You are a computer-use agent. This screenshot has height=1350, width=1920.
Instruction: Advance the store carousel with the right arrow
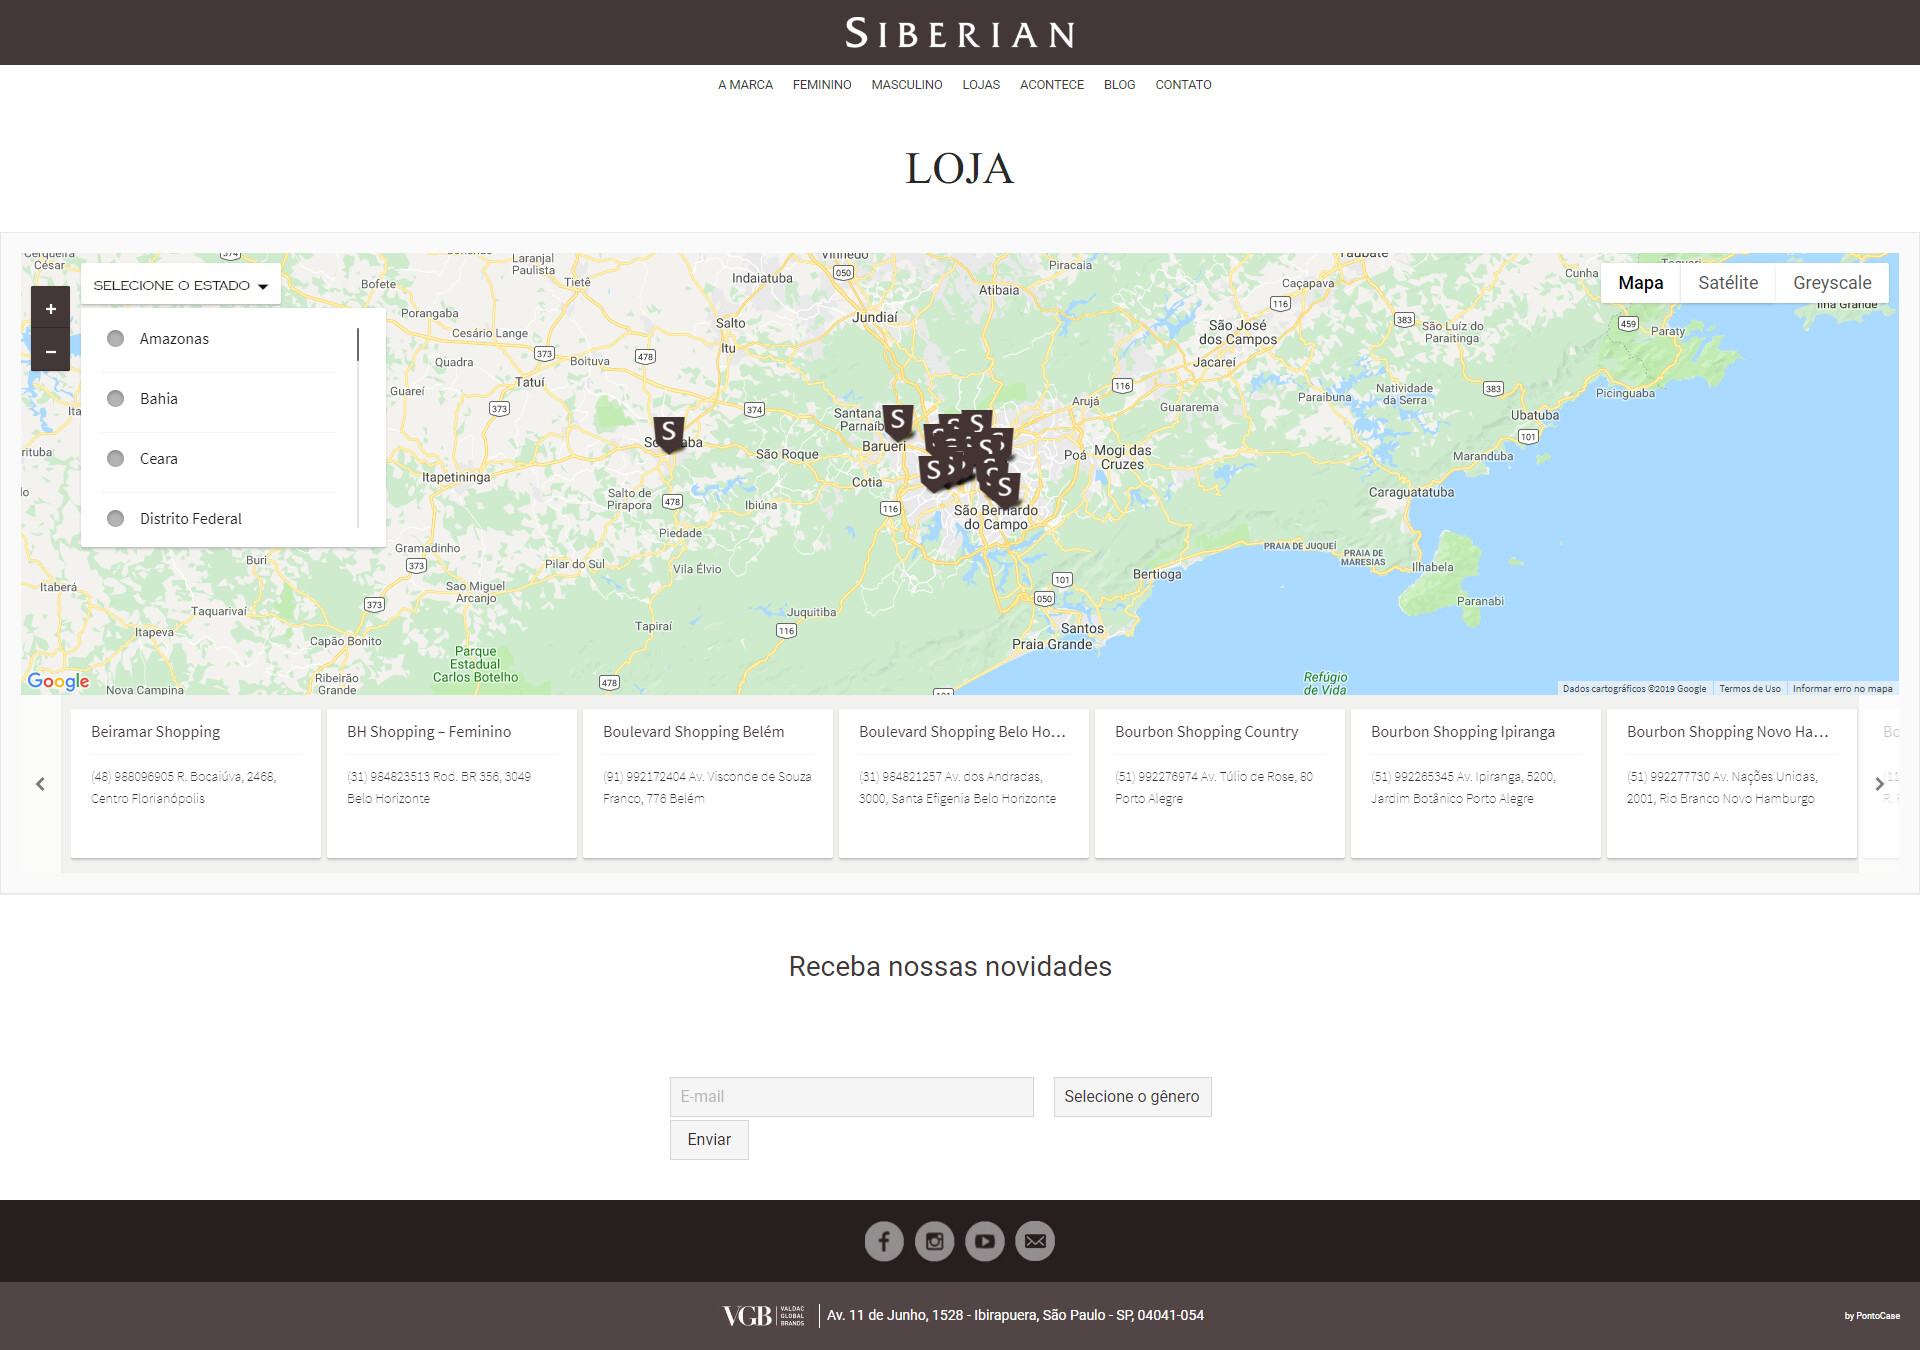point(1879,784)
